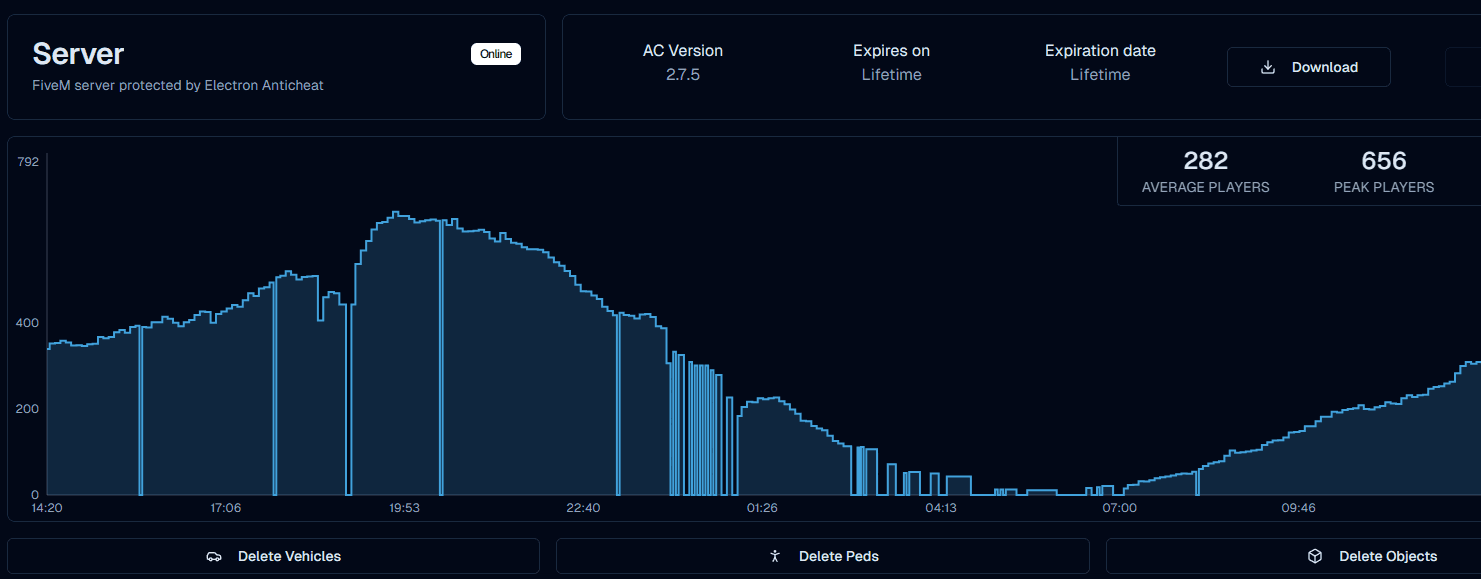Select the 656 Peak Players stat
Image resolution: width=1481 pixels, height=579 pixels.
pos(1384,172)
